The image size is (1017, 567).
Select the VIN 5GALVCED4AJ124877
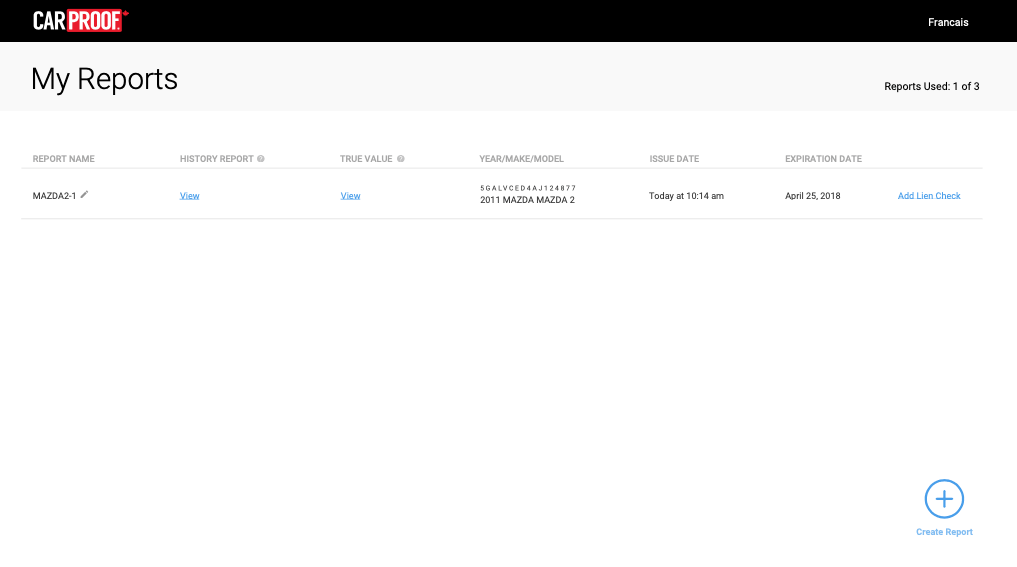click(528, 188)
